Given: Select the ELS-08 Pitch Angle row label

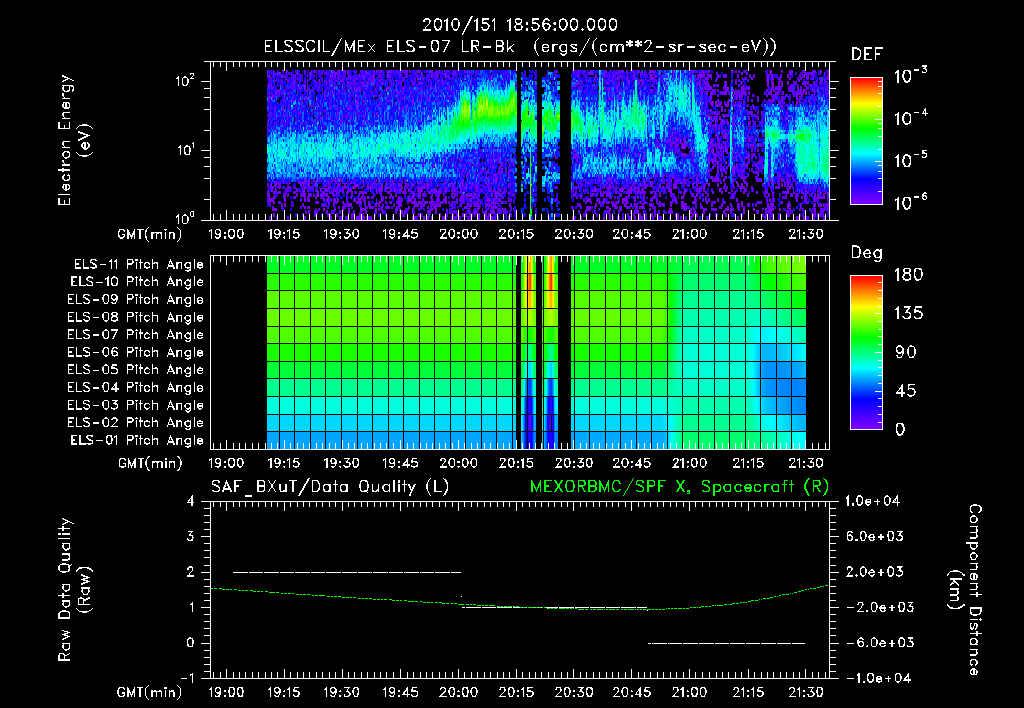Looking at the screenshot, I should coord(135,317).
